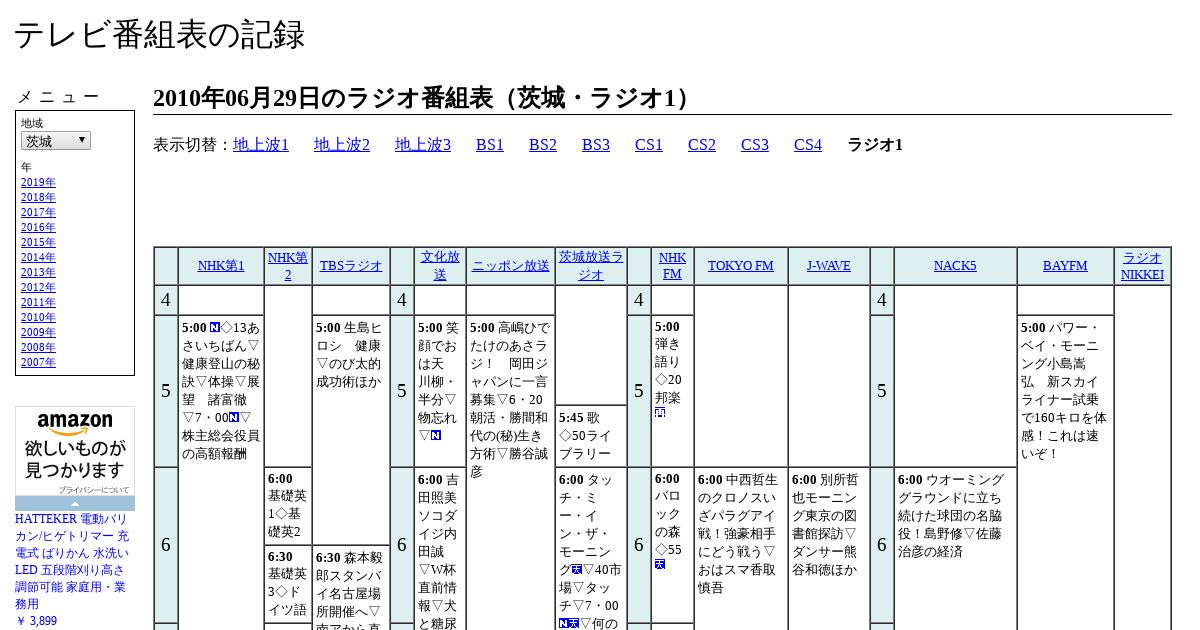The image size is (1200, 630).
Task: Switch view to BS1
Action: [490, 145]
